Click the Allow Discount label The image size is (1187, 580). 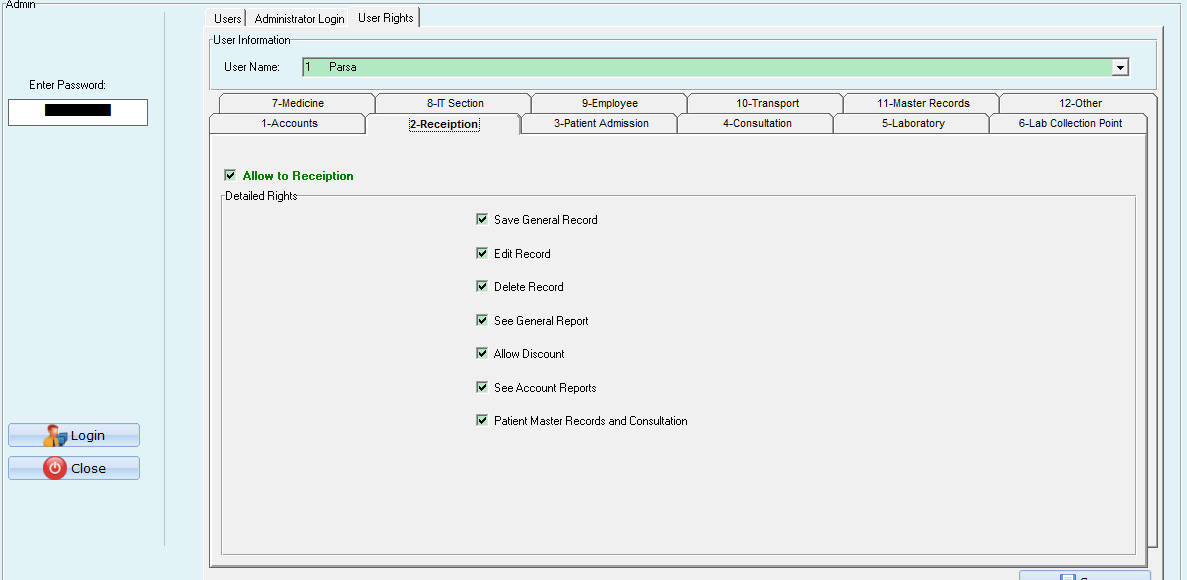(x=529, y=354)
